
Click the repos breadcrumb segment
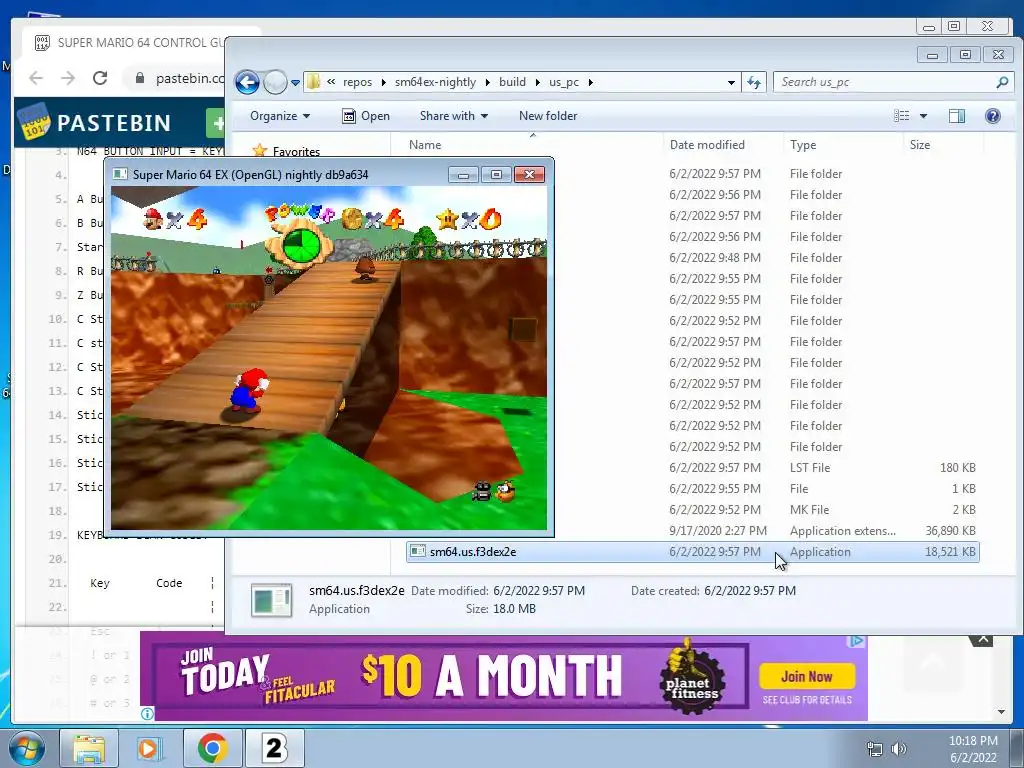(357, 82)
